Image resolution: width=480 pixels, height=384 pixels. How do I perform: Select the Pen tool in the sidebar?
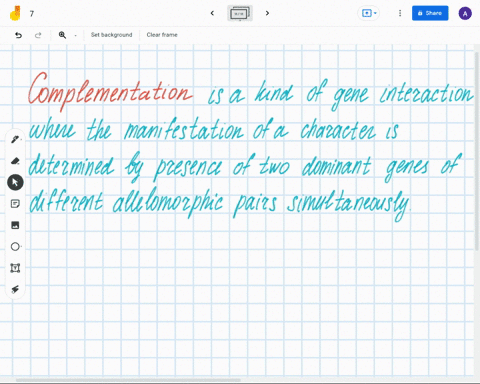tap(15, 139)
